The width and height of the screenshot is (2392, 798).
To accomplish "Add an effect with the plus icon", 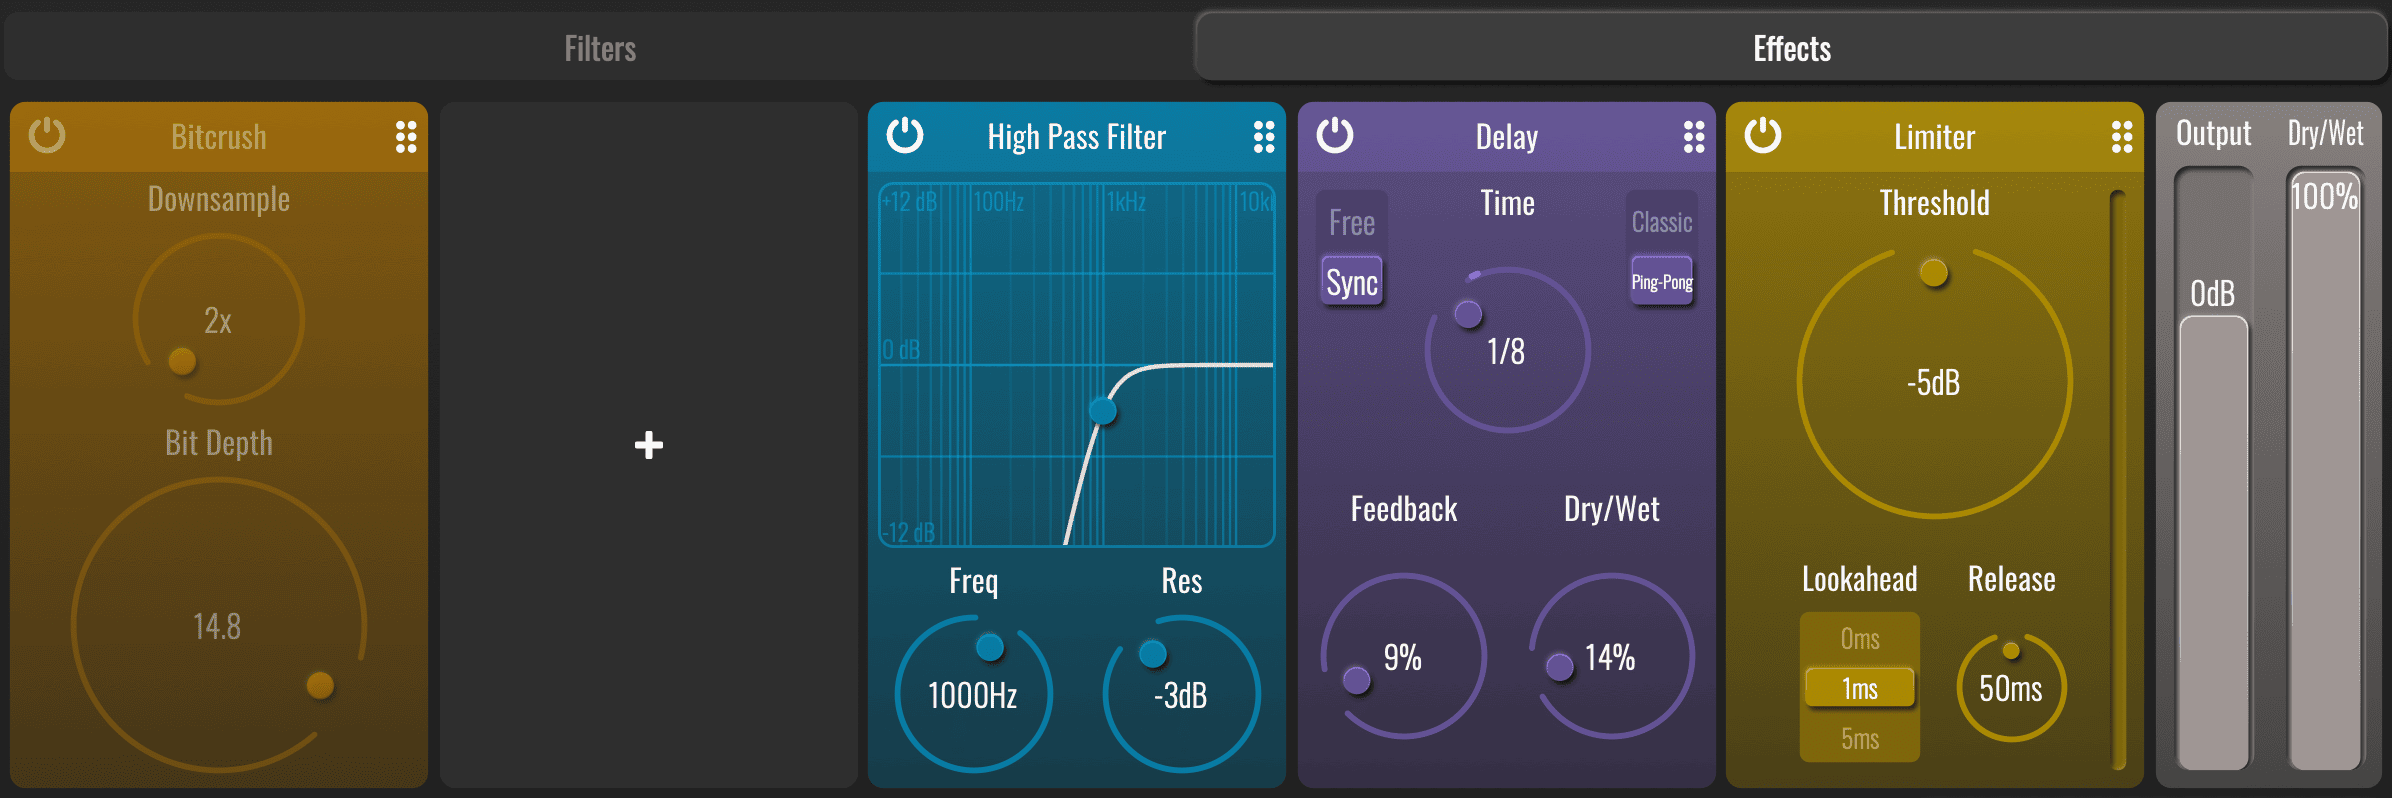I will [x=649, y=445].
